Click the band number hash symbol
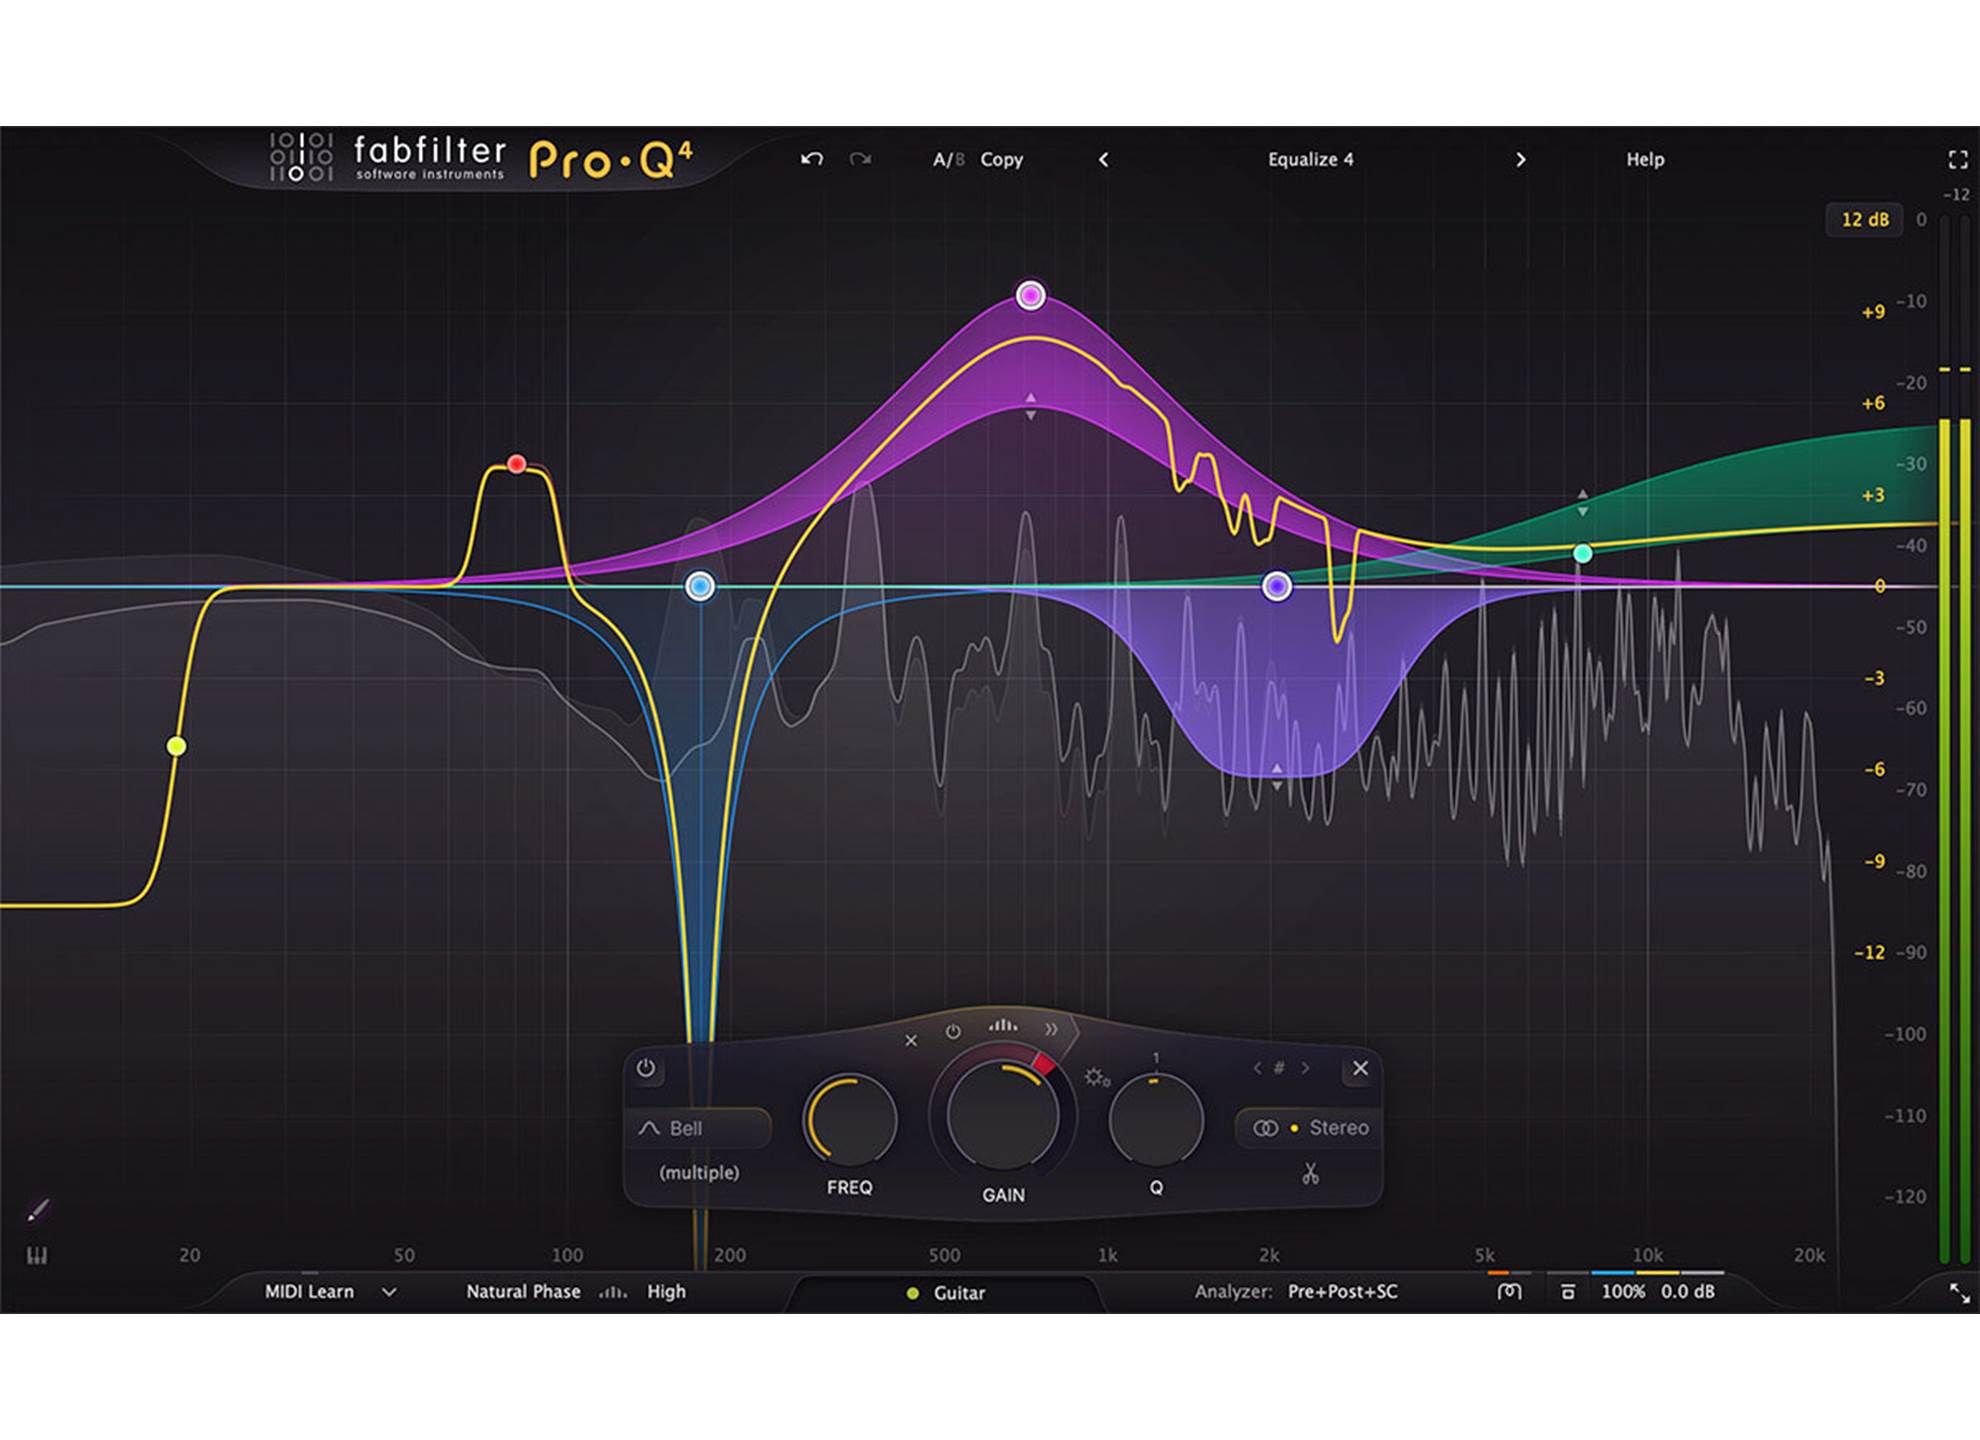This screenshot has height=1440, width=1980. (x=1279, y=1068)
